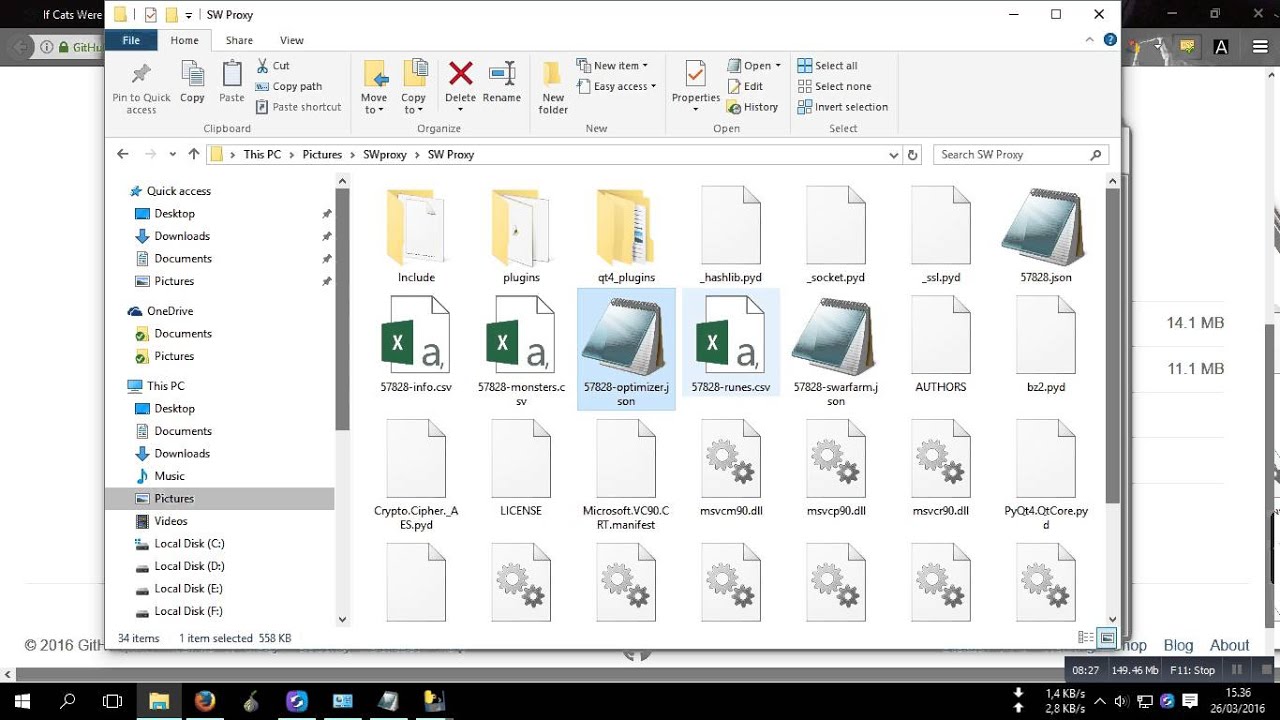Switch to the Share tab
The height and width of the screenshot is (720, 1280).
(239, 40)
